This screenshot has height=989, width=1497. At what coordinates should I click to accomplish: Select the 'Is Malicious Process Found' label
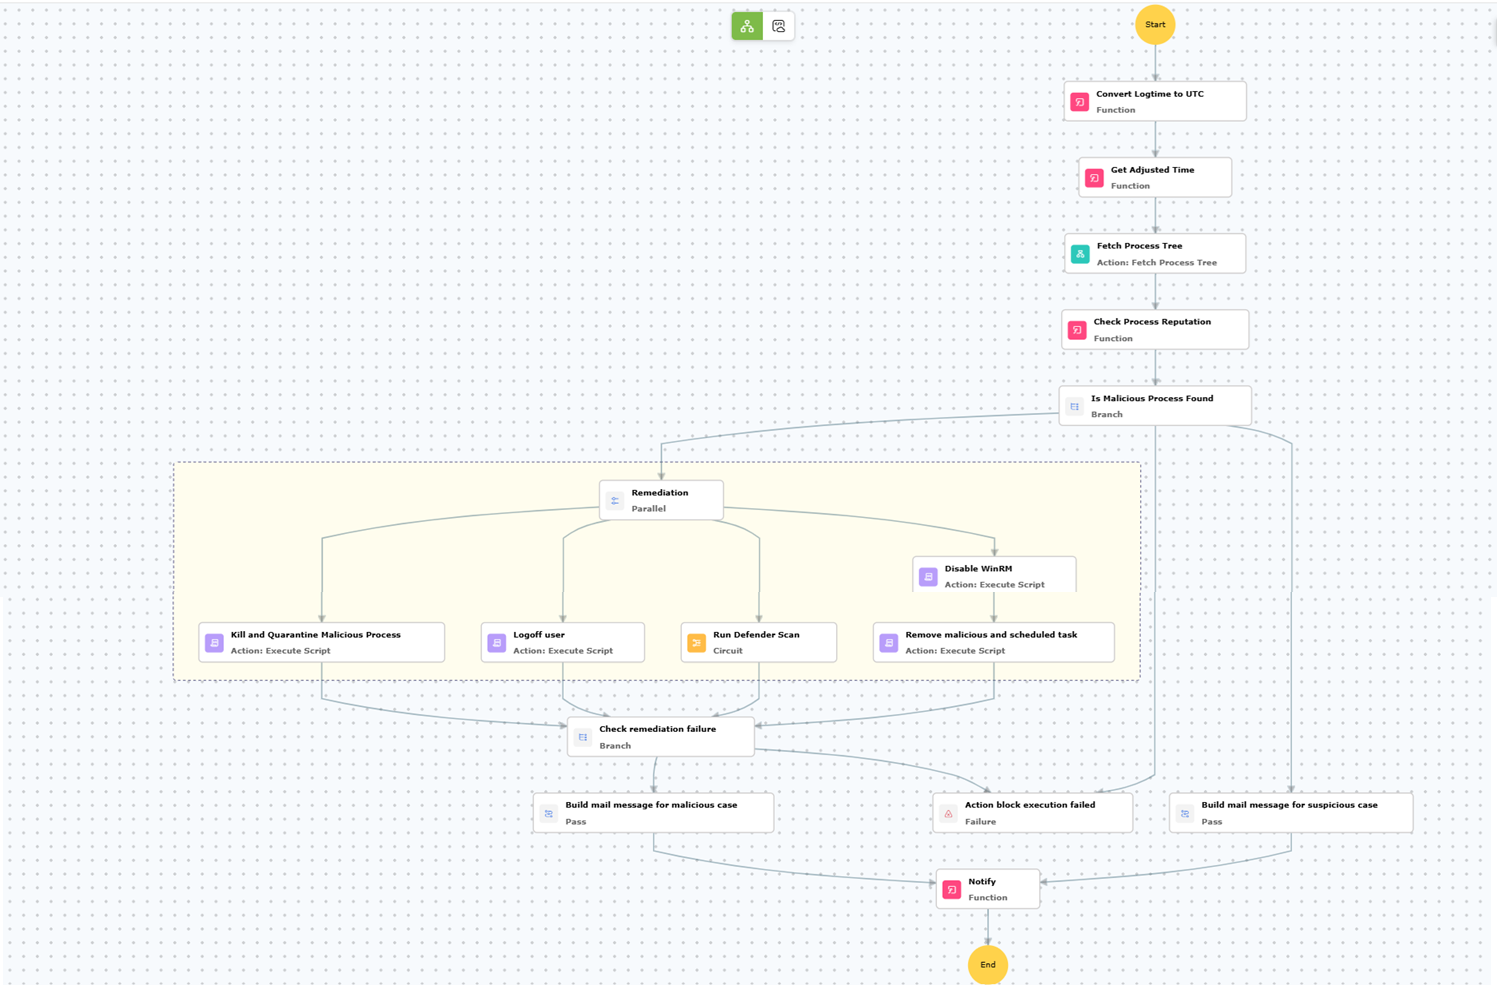(x=1152, y=398)
